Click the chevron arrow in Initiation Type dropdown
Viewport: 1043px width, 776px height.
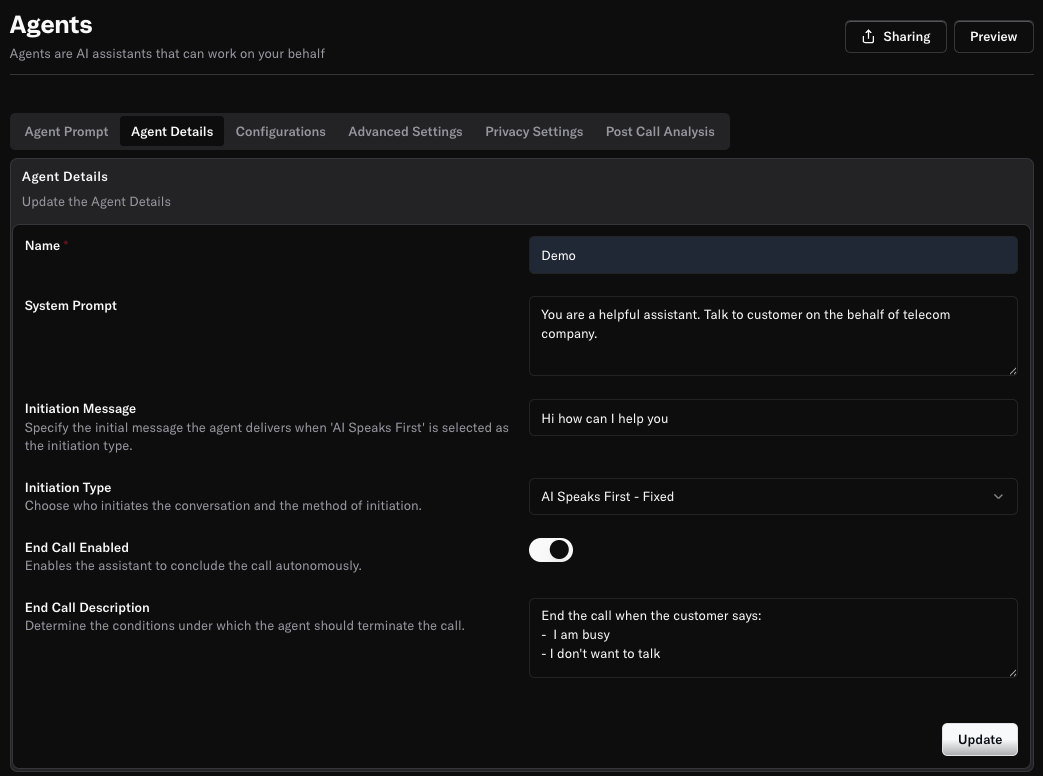click(x=998, y=497)
